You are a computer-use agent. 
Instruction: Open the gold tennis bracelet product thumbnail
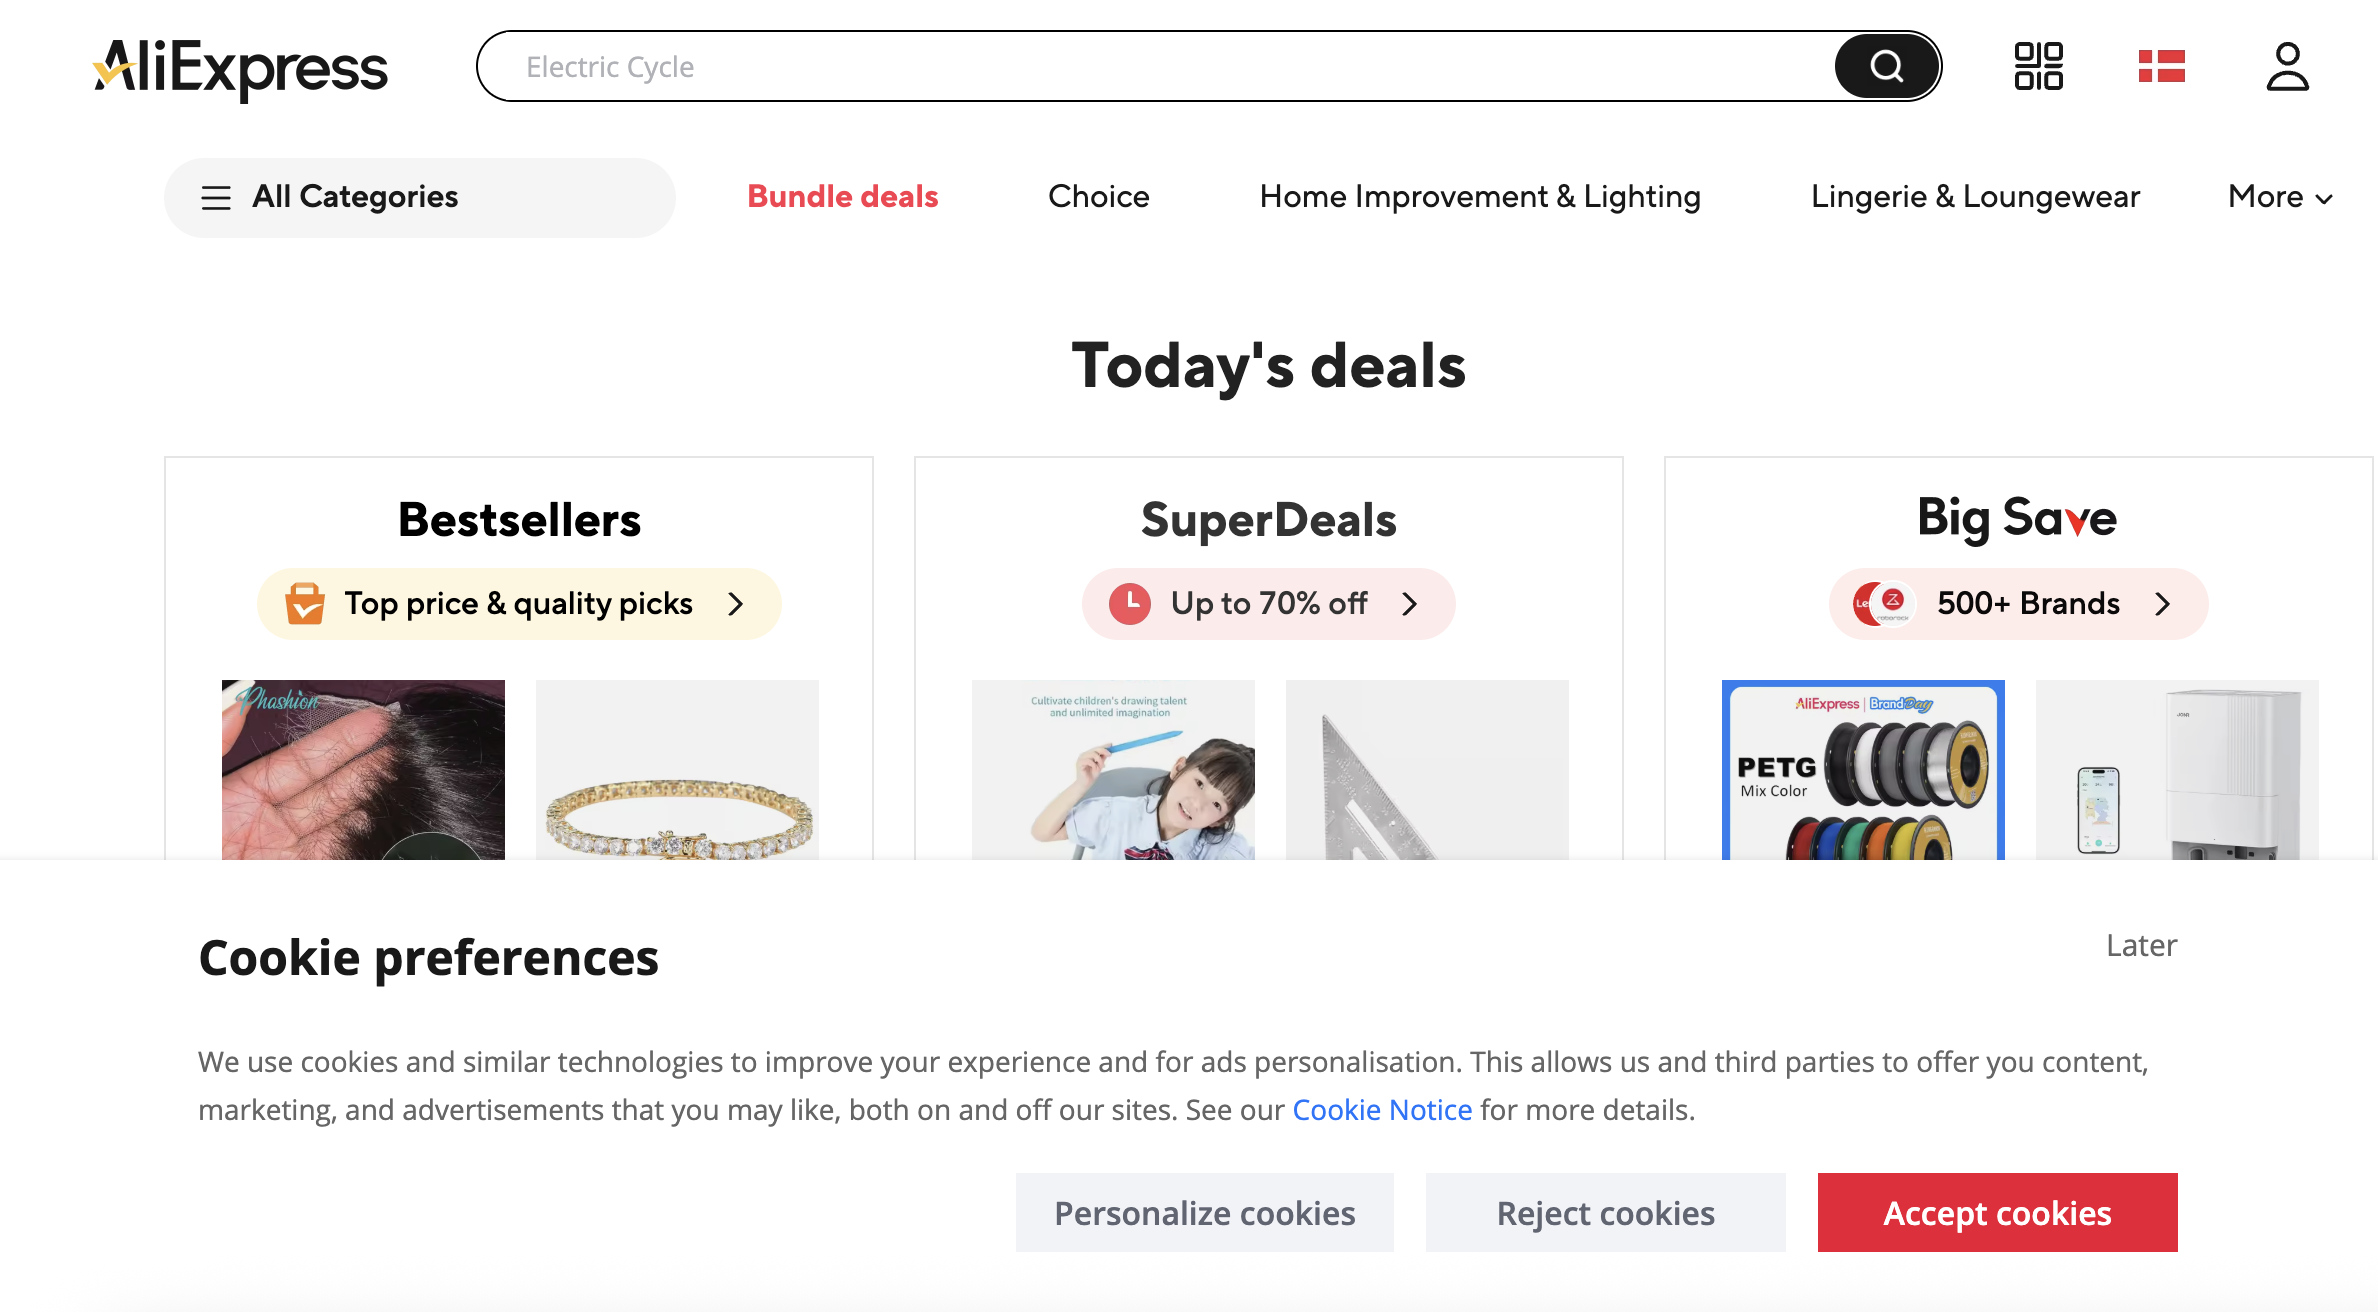(677, 770)
